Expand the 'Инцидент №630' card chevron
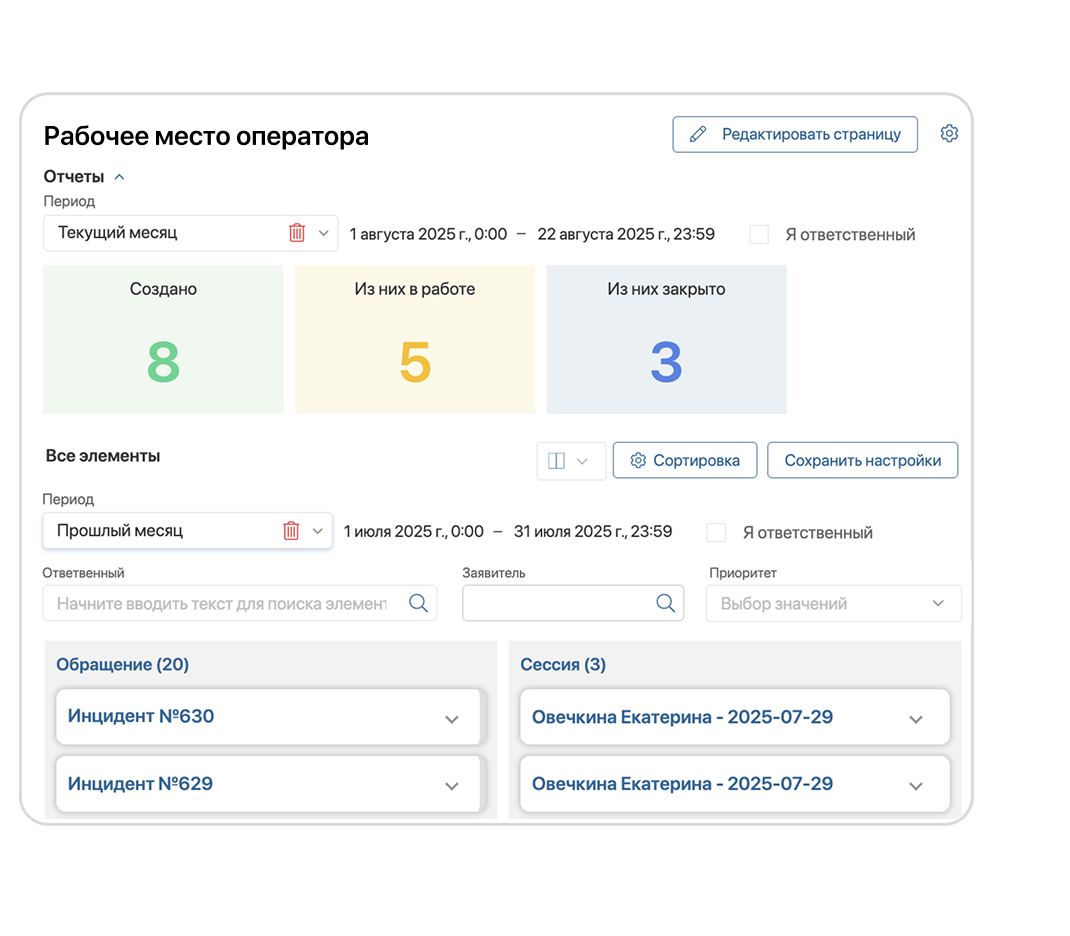 (x=452, y=719)
